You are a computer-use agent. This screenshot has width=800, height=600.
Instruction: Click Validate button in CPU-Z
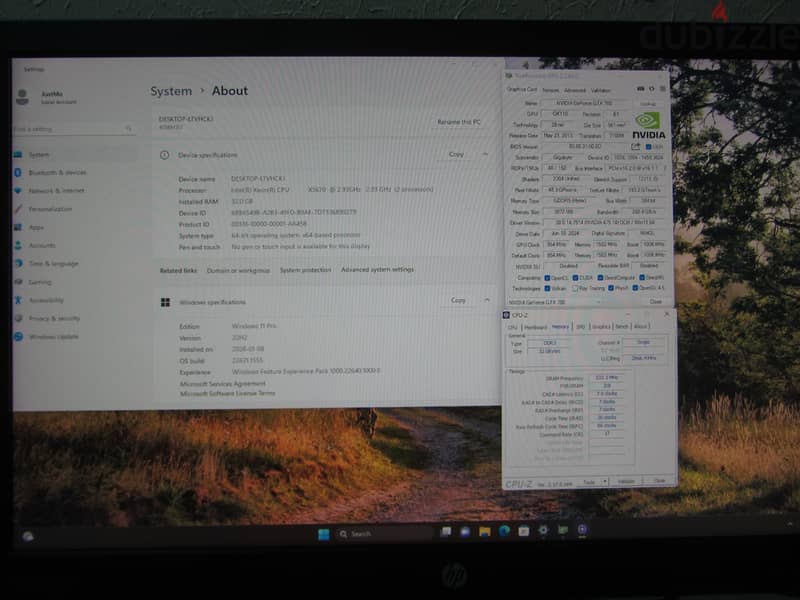pos(626,481)
